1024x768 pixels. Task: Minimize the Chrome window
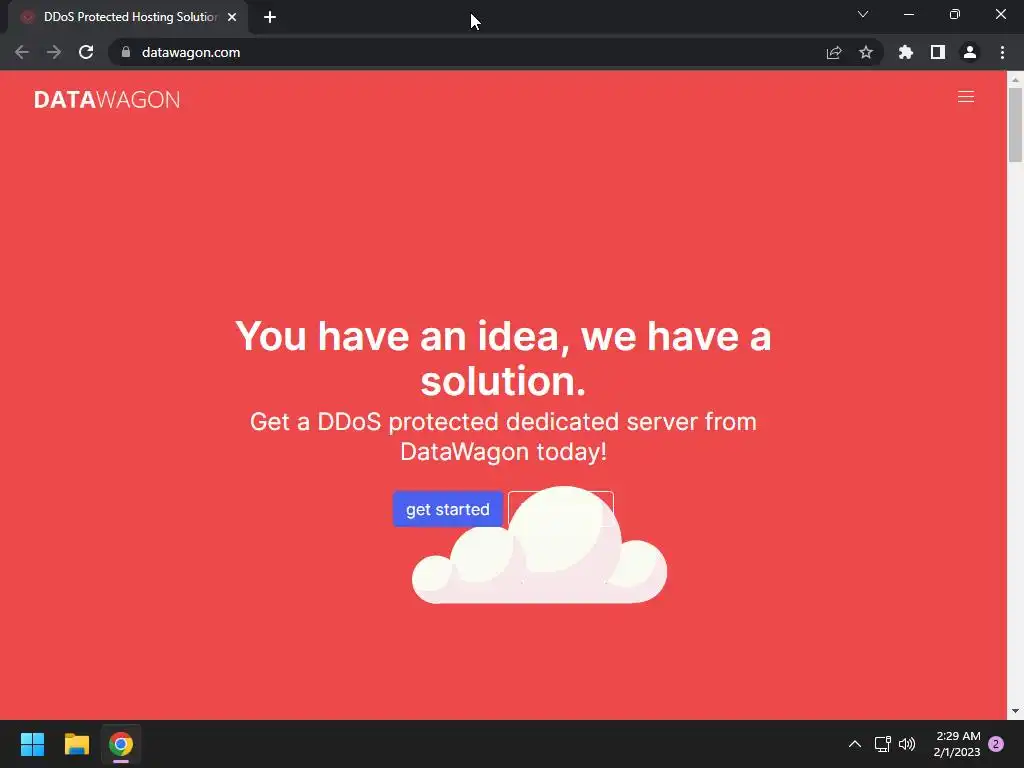[908, 14]
